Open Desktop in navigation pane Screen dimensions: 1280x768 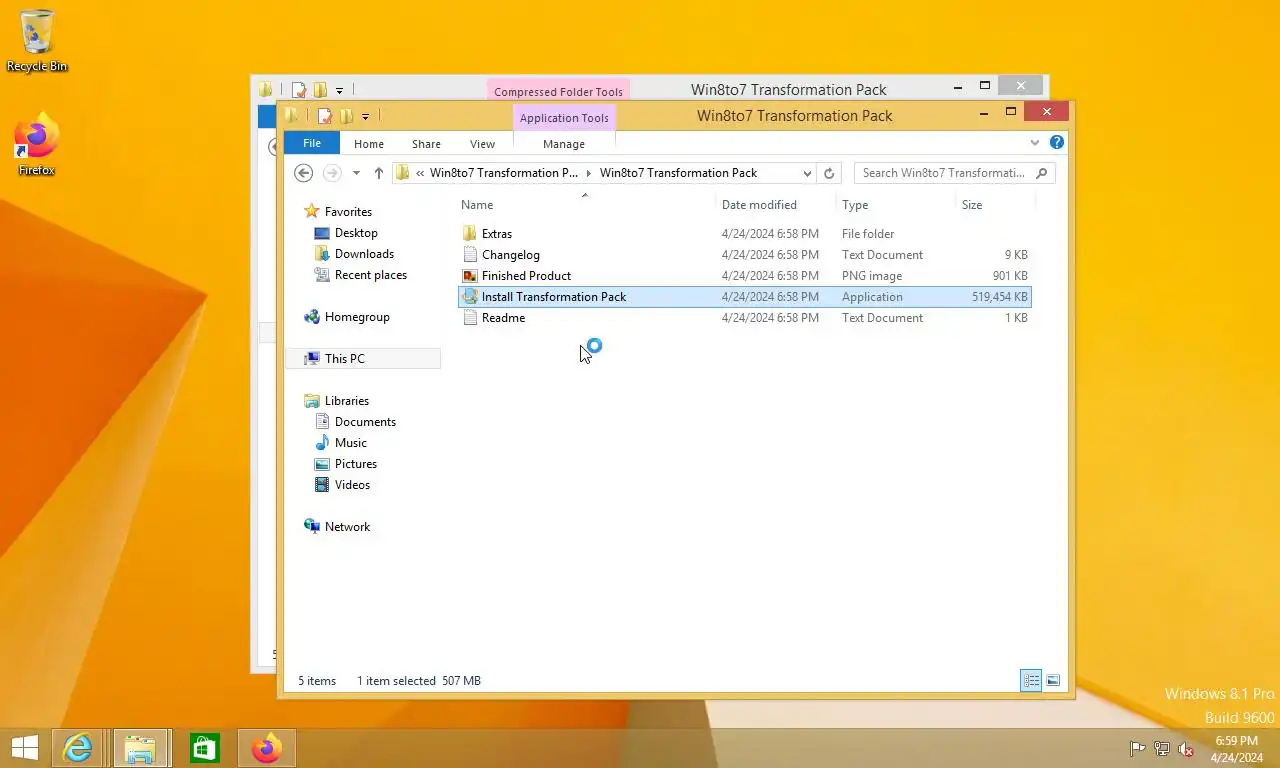point(356,233)
